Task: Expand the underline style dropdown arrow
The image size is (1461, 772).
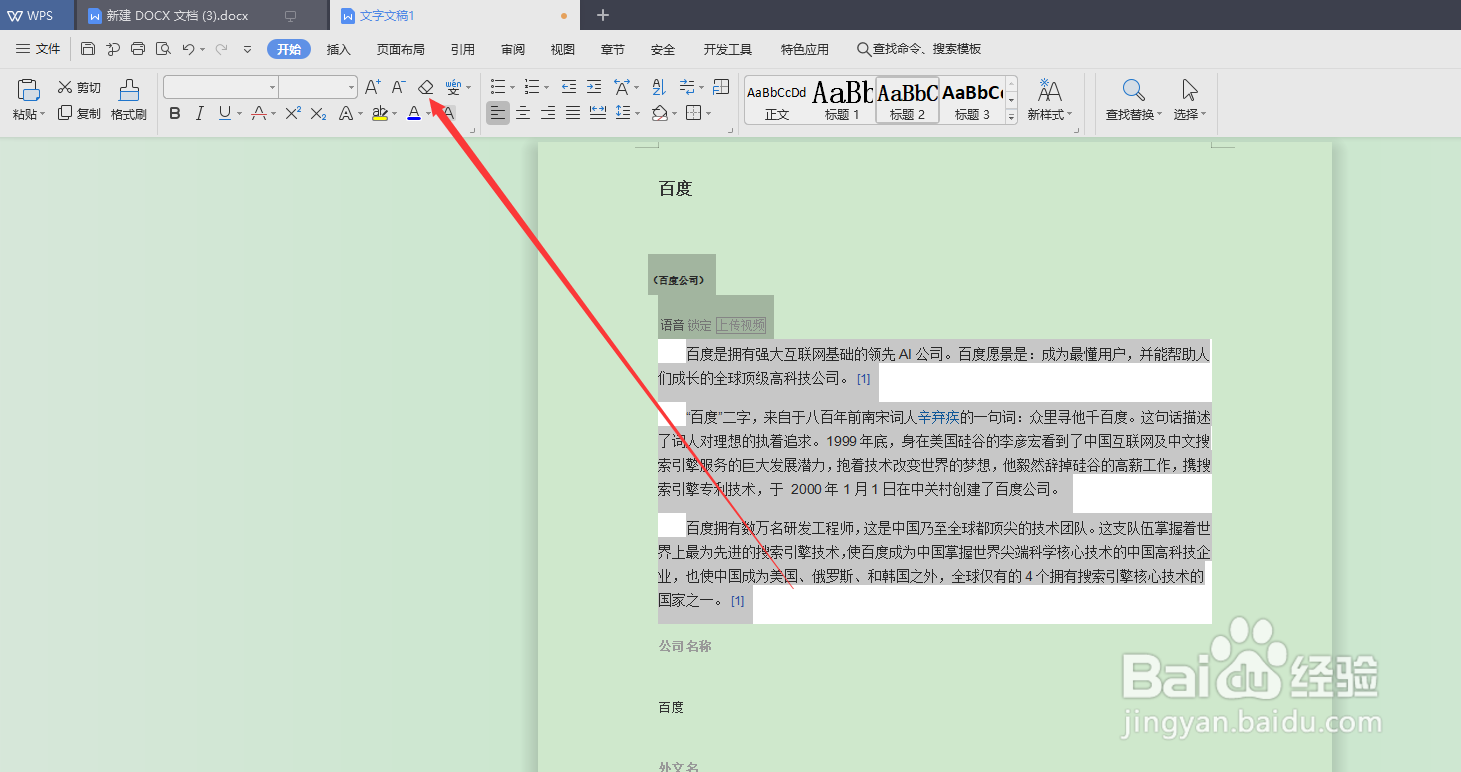Action: [x=240, y=114]
